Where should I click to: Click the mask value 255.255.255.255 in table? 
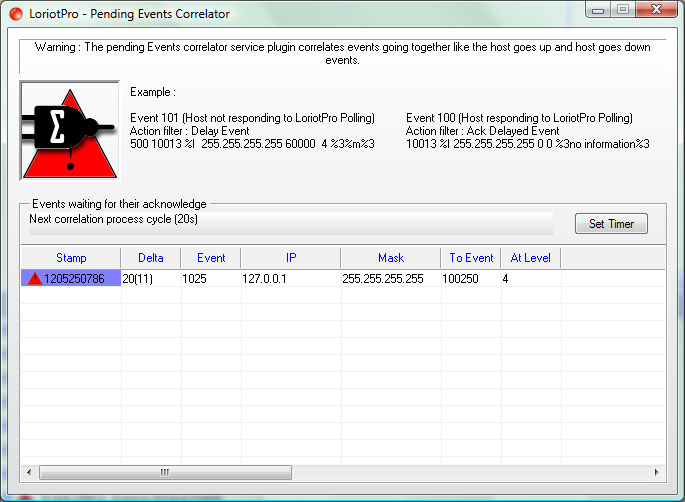383,278
